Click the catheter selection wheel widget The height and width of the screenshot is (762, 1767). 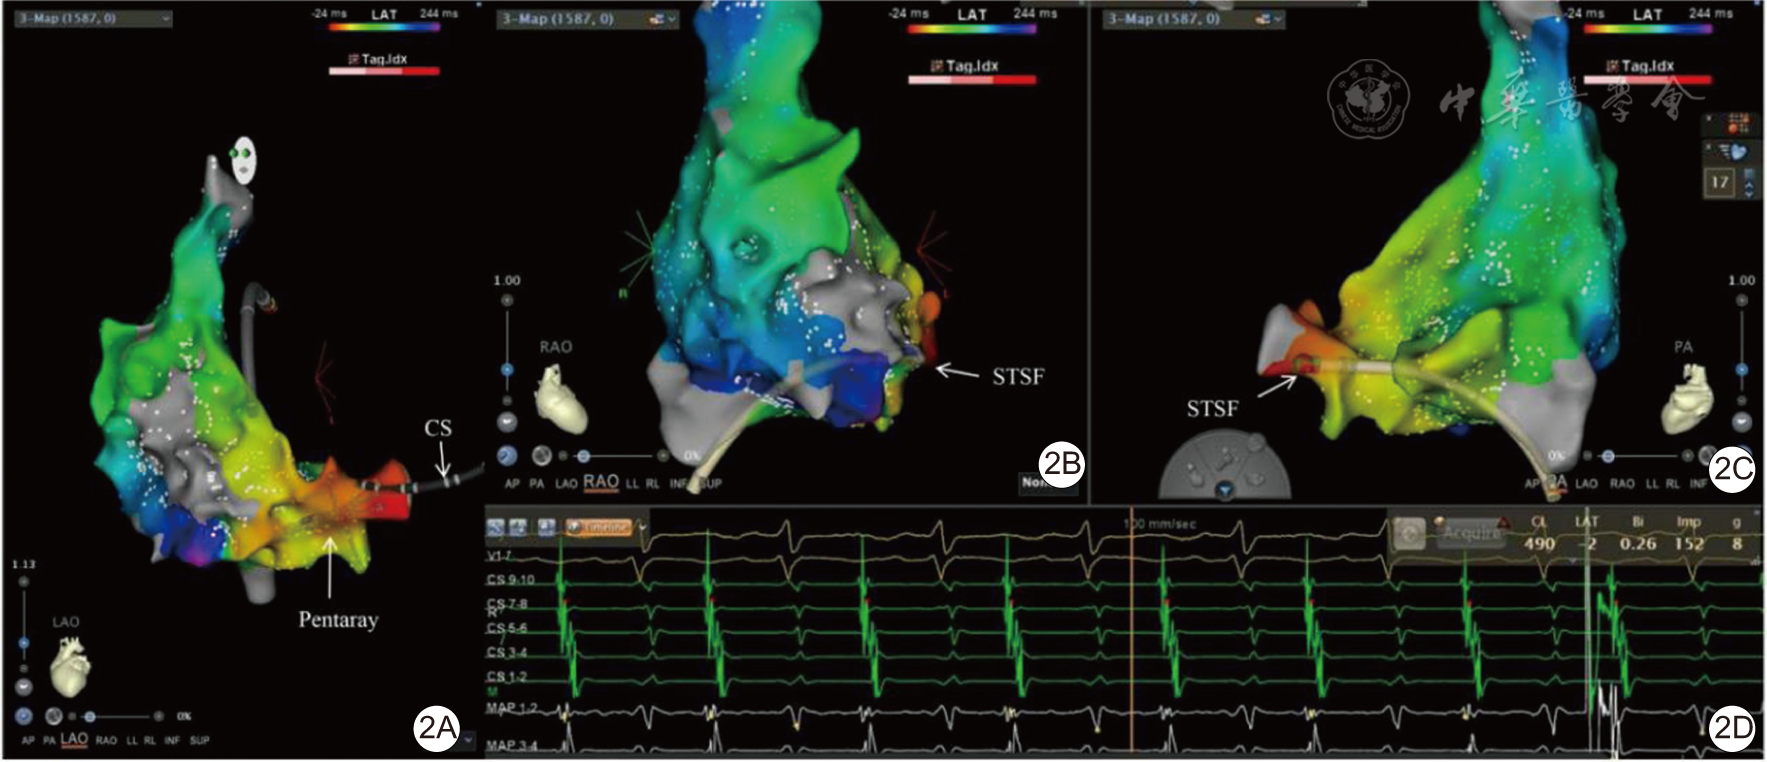pyautogui.click(x=1224, y=464)
